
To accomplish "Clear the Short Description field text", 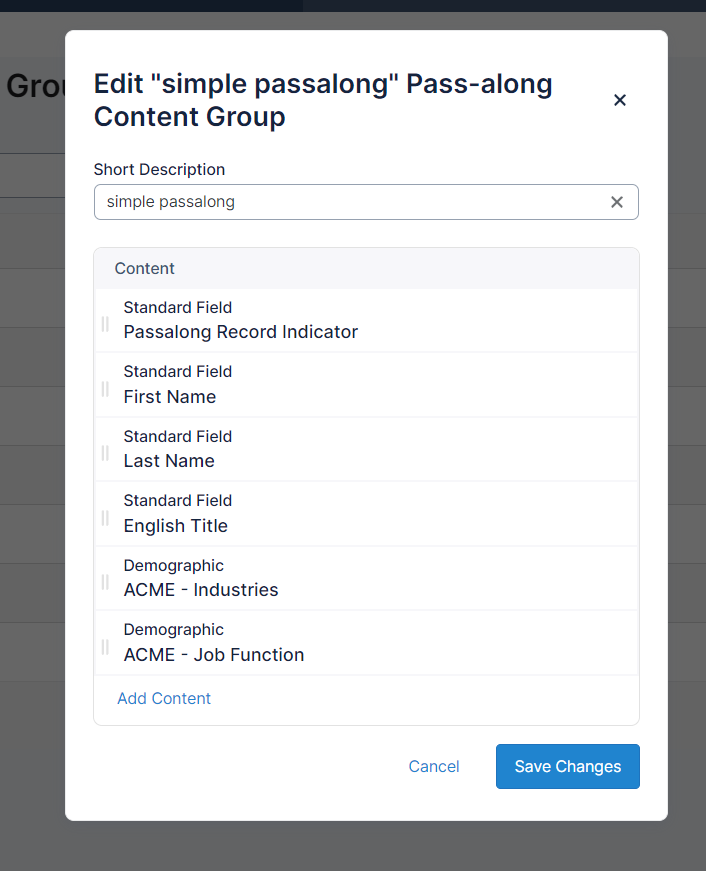I will [x=617, y=202].
